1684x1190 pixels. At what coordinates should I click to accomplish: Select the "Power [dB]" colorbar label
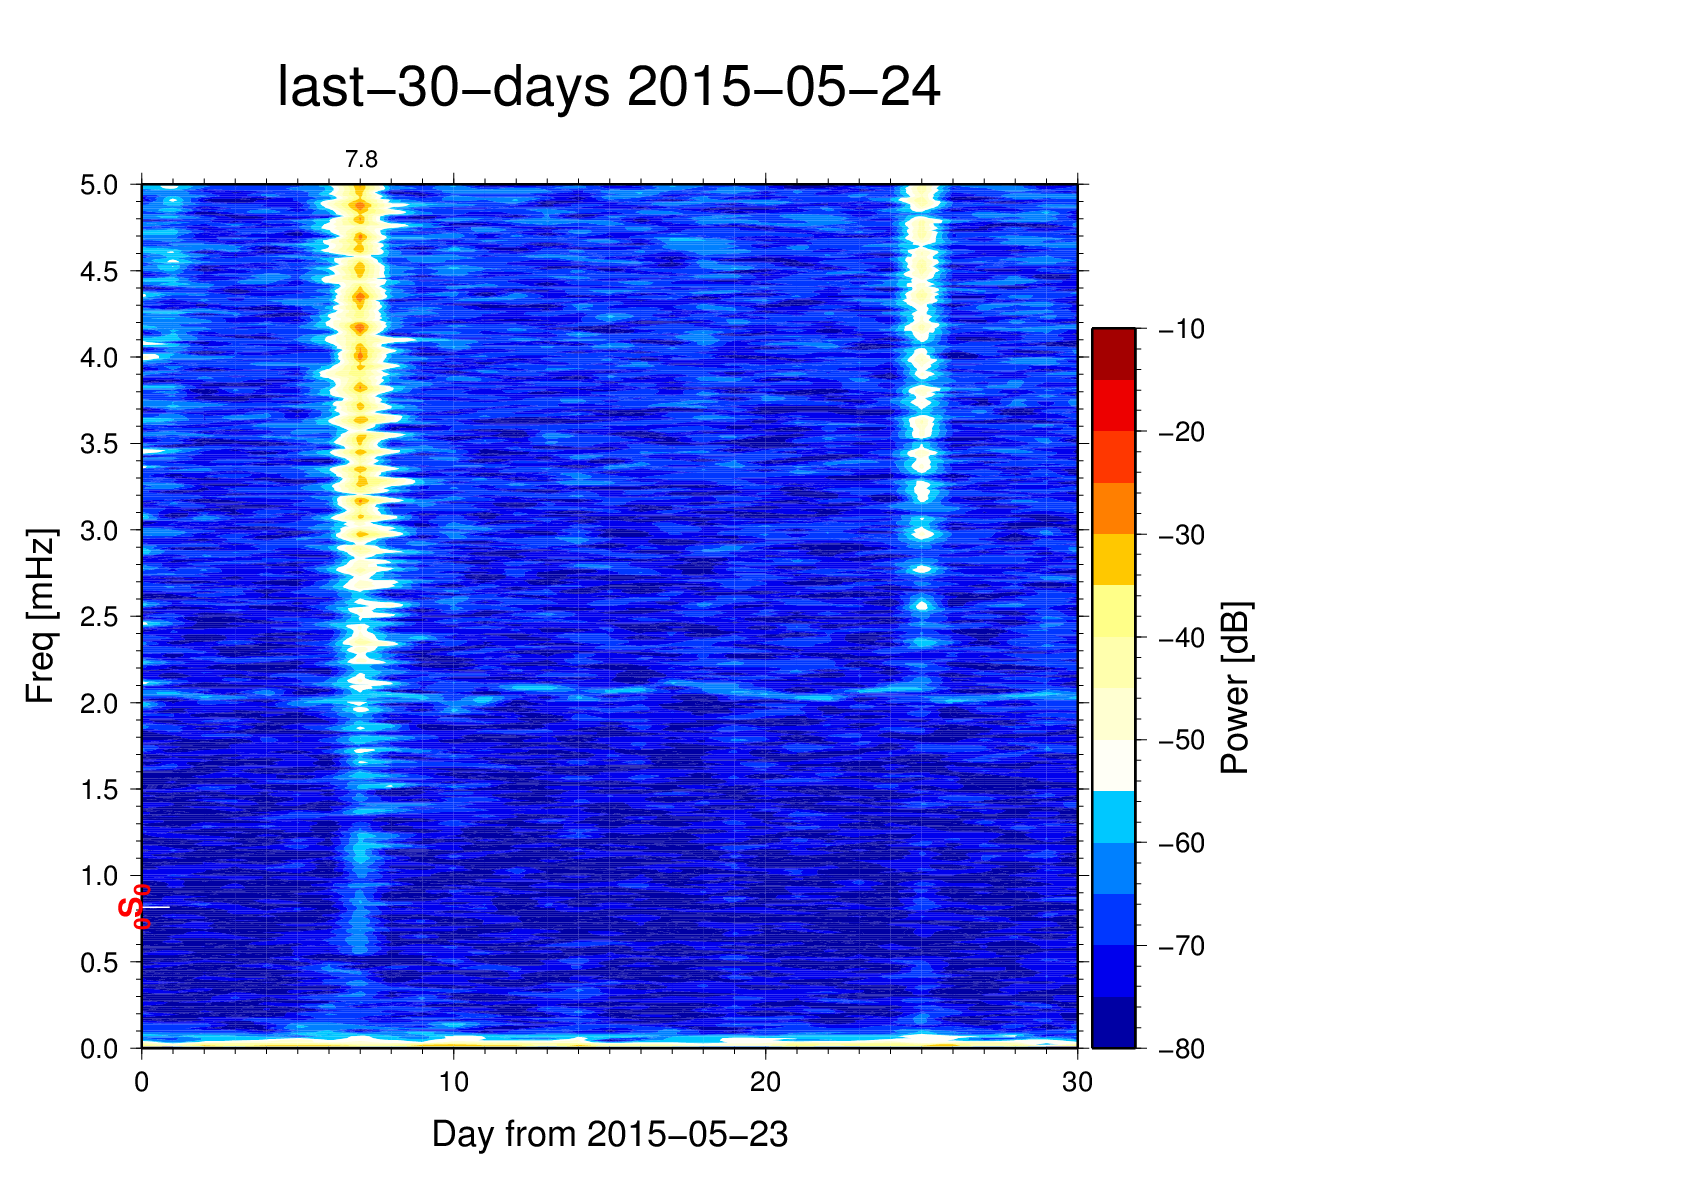coord(1236,688)
